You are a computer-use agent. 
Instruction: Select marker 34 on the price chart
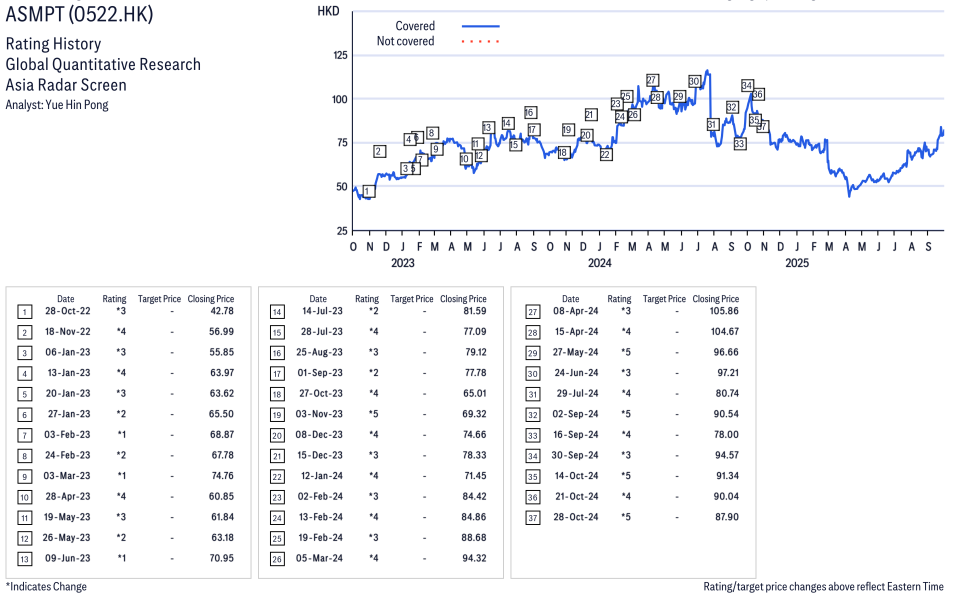click(747, 85)
